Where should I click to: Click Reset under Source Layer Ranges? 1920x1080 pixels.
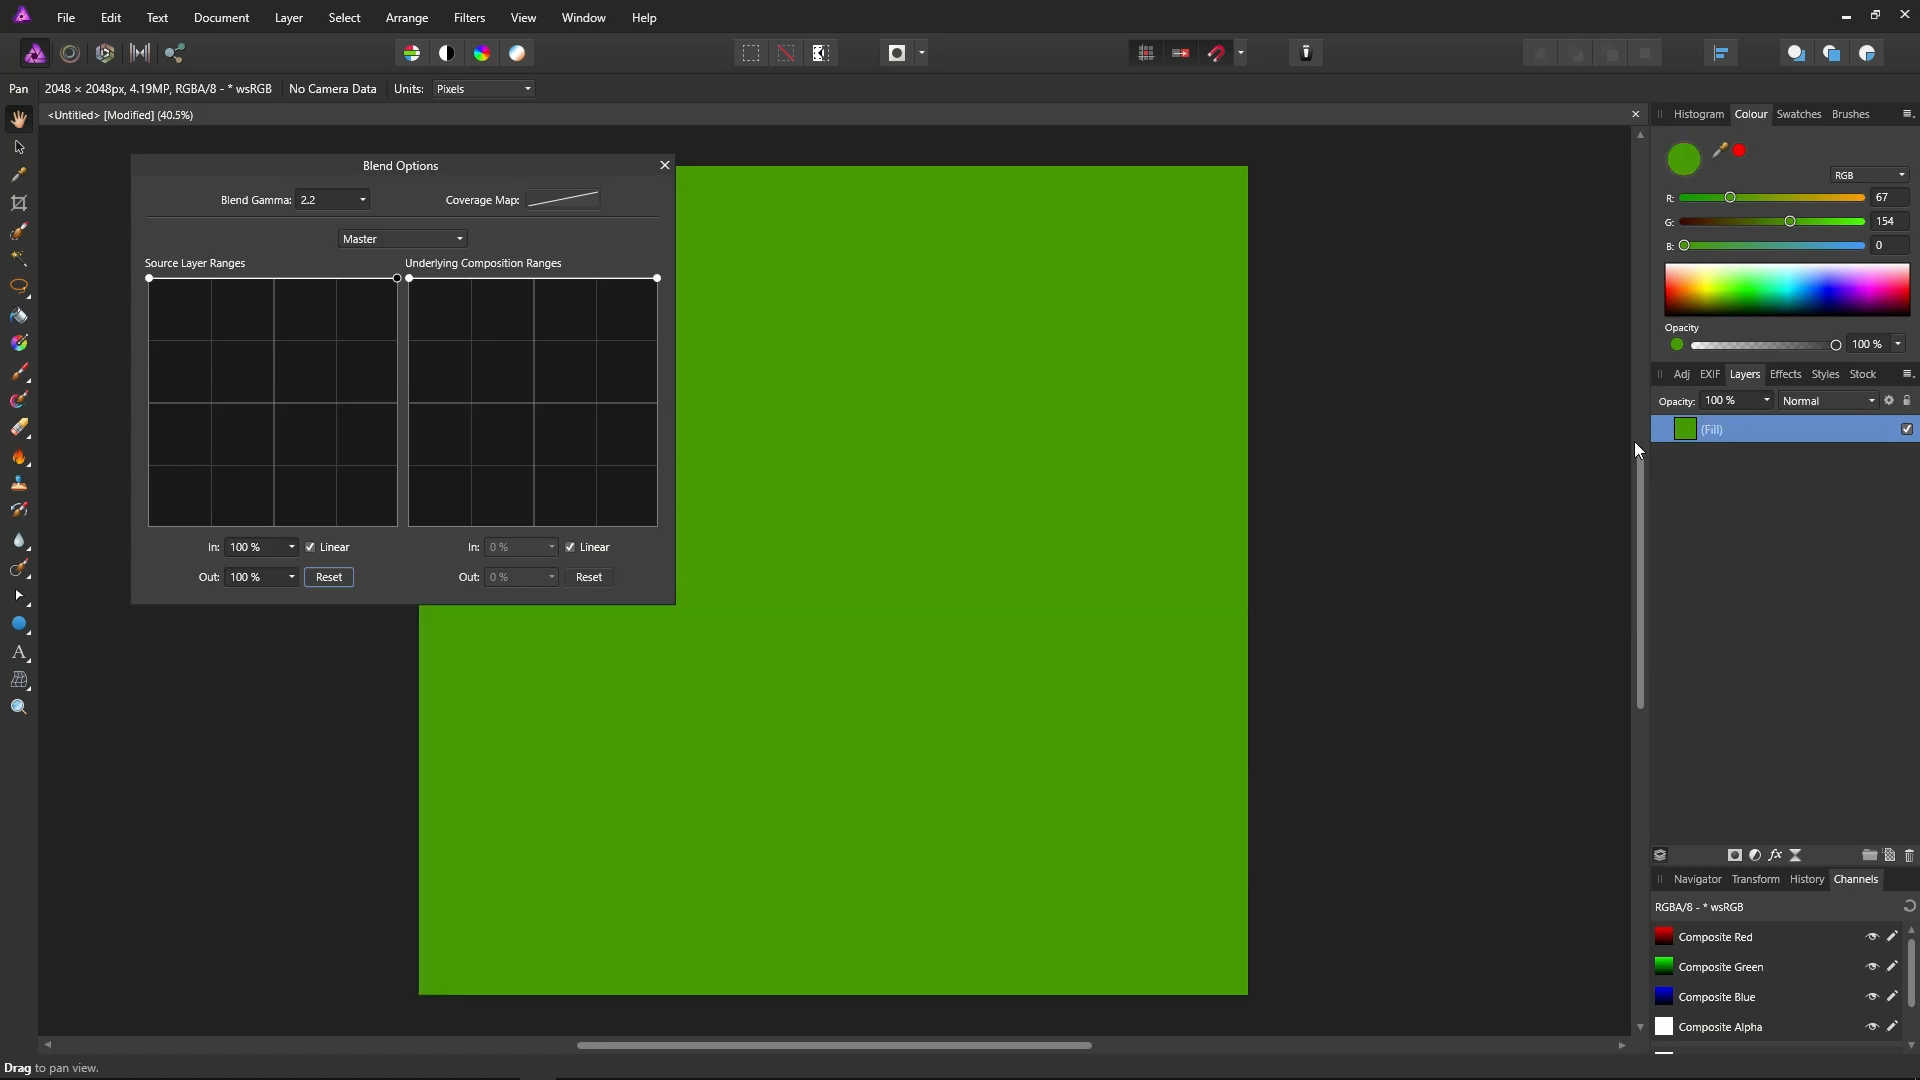point(329,577)
